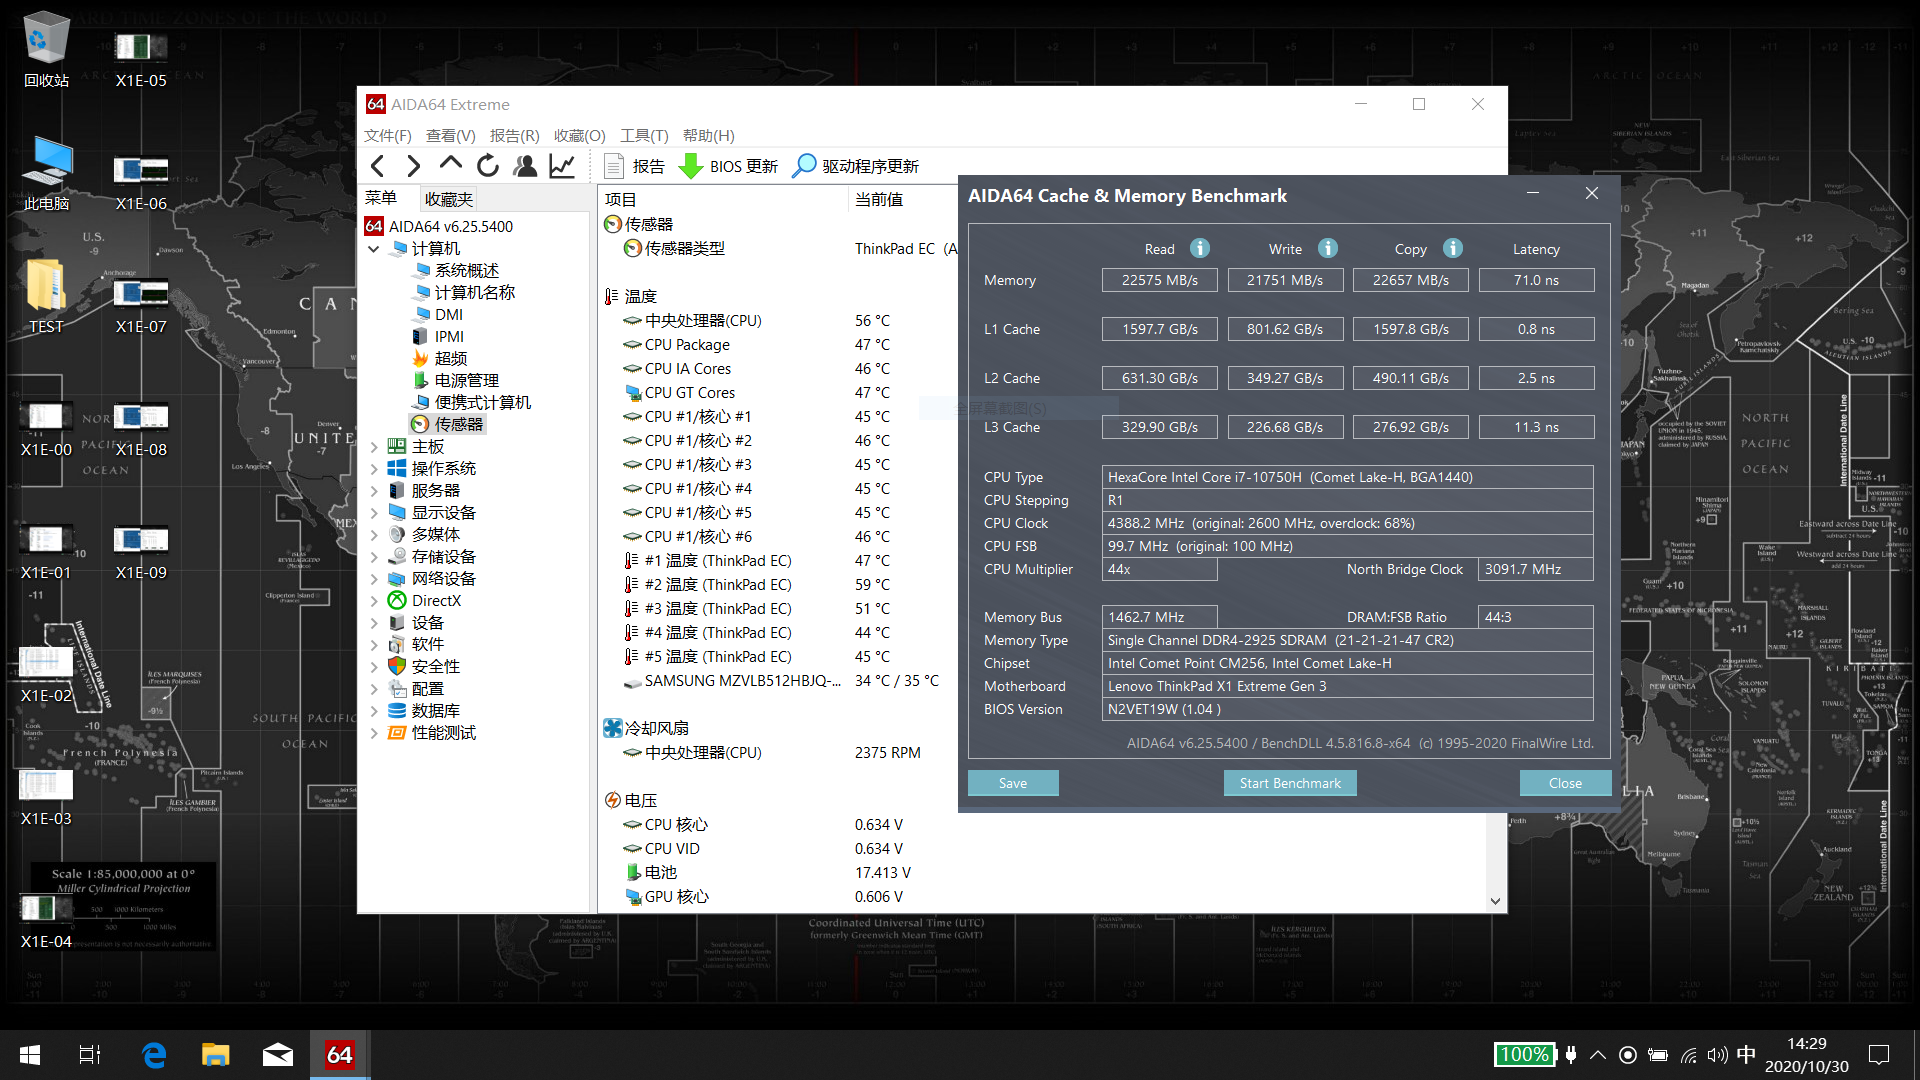Click the Copy info icon in benchmark window
1920x1080 pixels.
[1453, 248]
